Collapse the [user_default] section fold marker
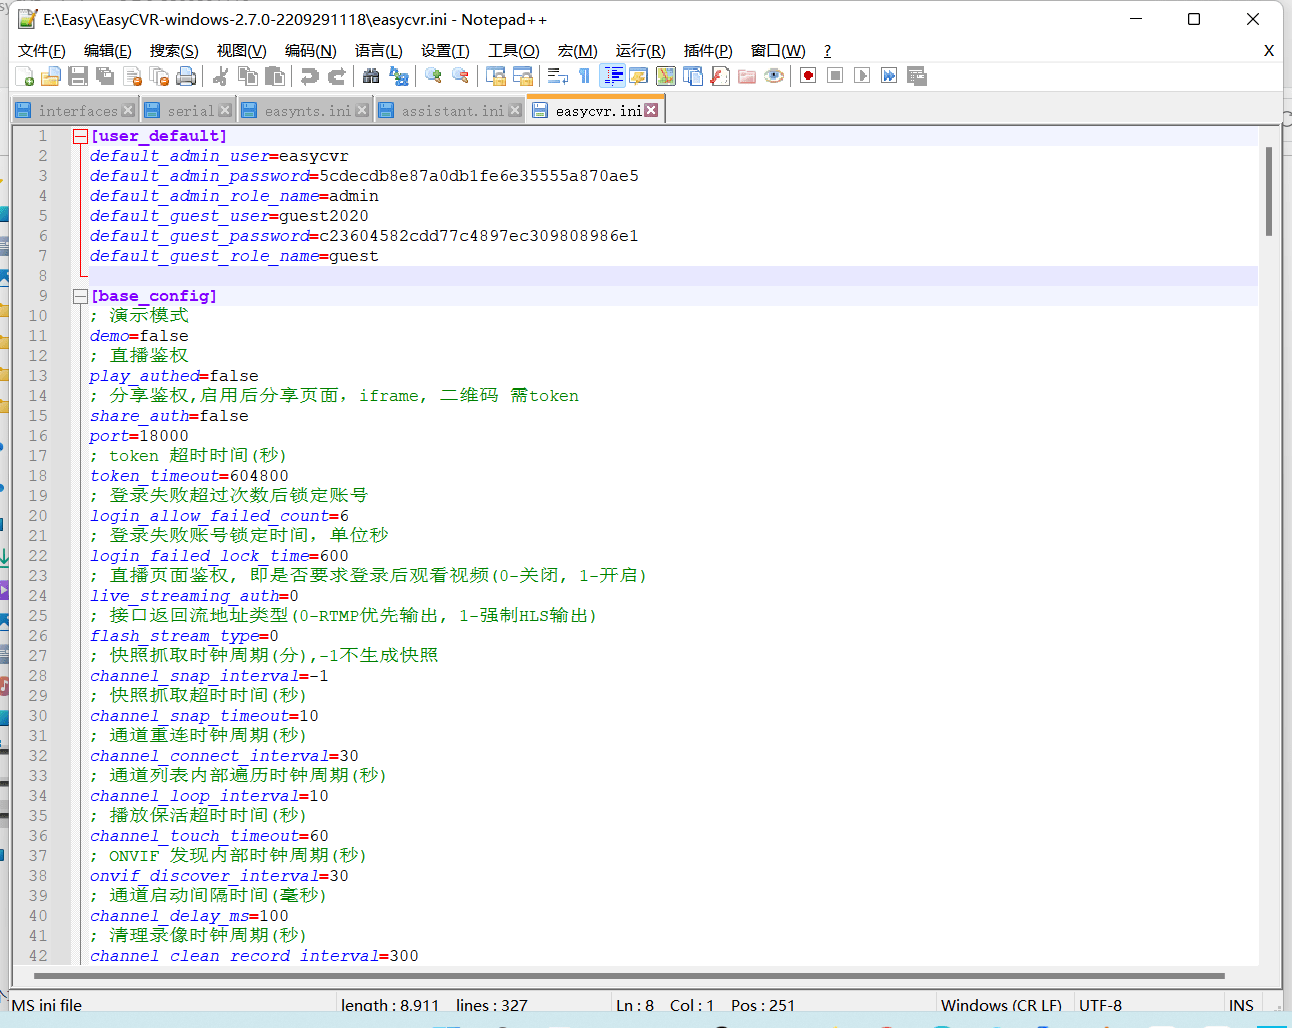 pos(80,136)
